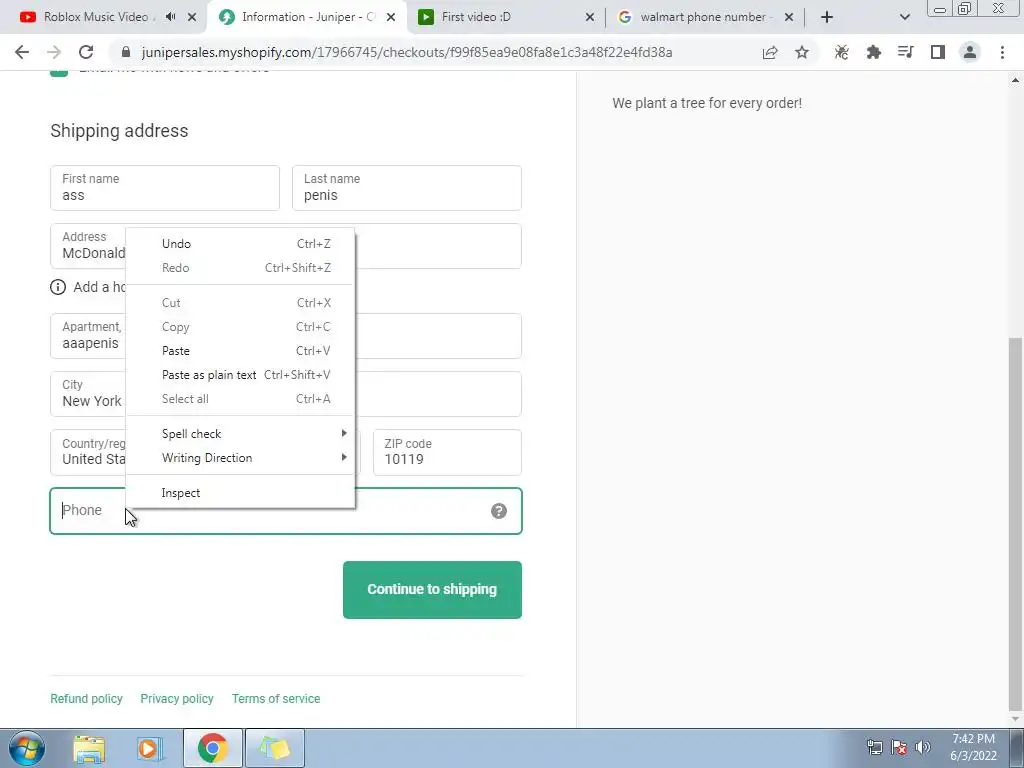The image size is (1024, 768).
Task: Click the Chrome taskbar icon
Action: (212, 748)
